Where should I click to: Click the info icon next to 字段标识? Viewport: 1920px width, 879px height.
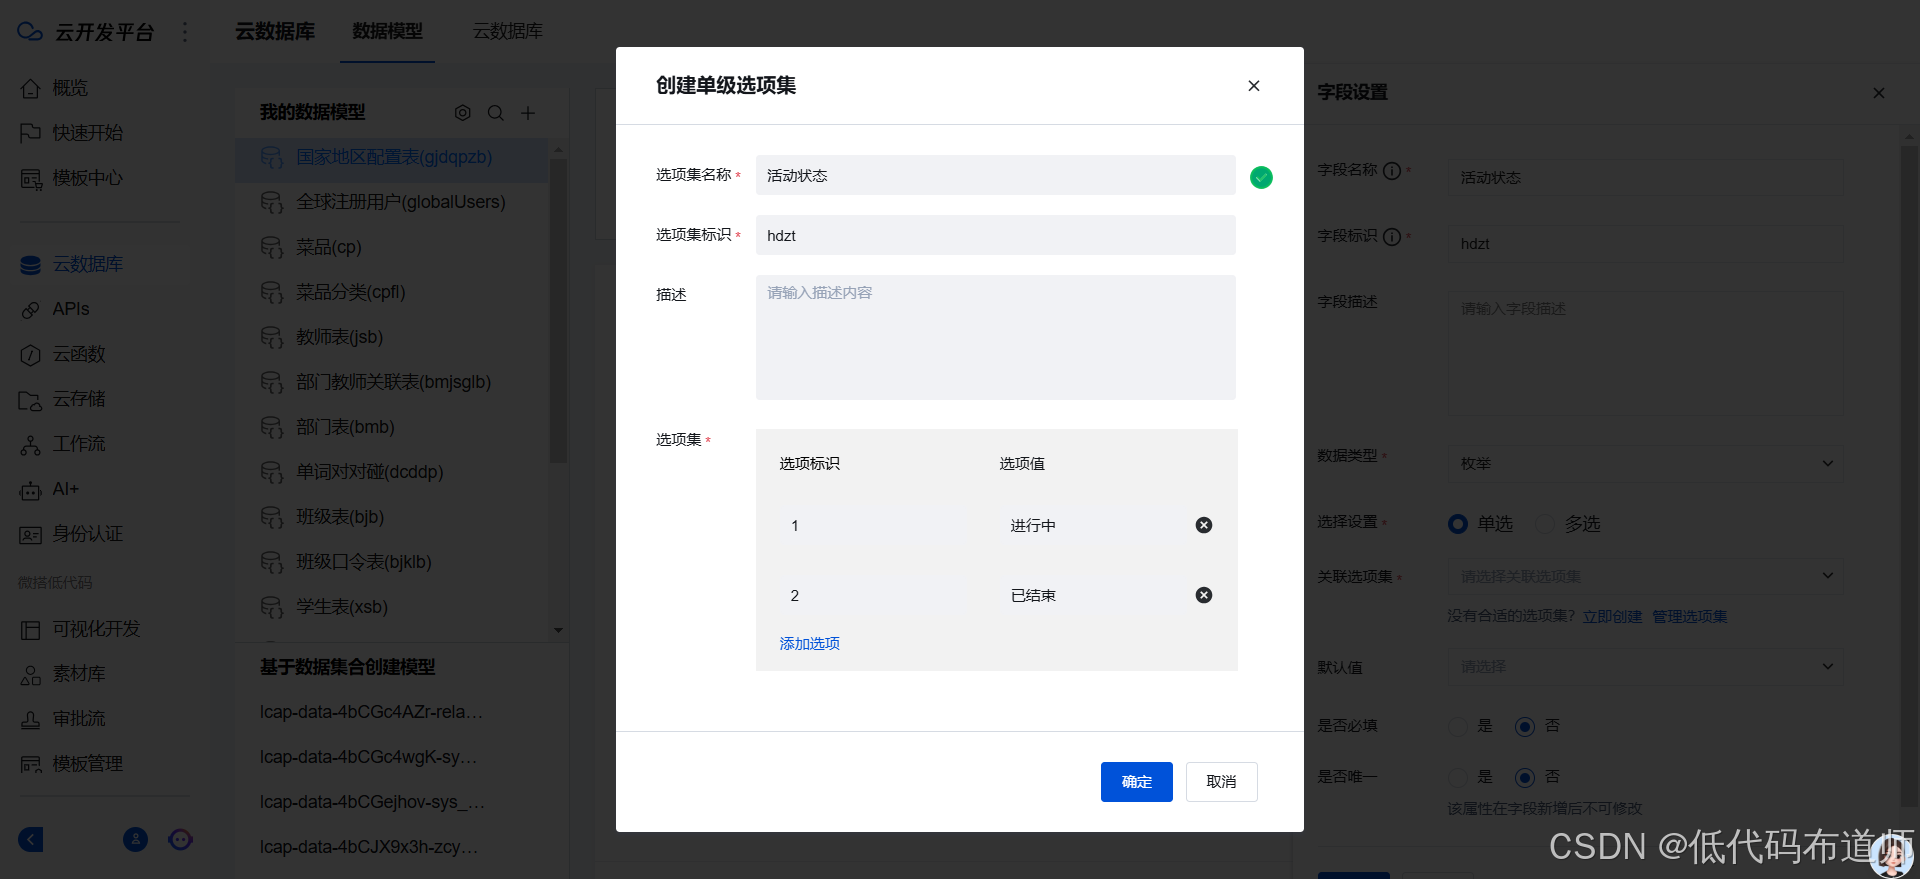(1392, 237)
